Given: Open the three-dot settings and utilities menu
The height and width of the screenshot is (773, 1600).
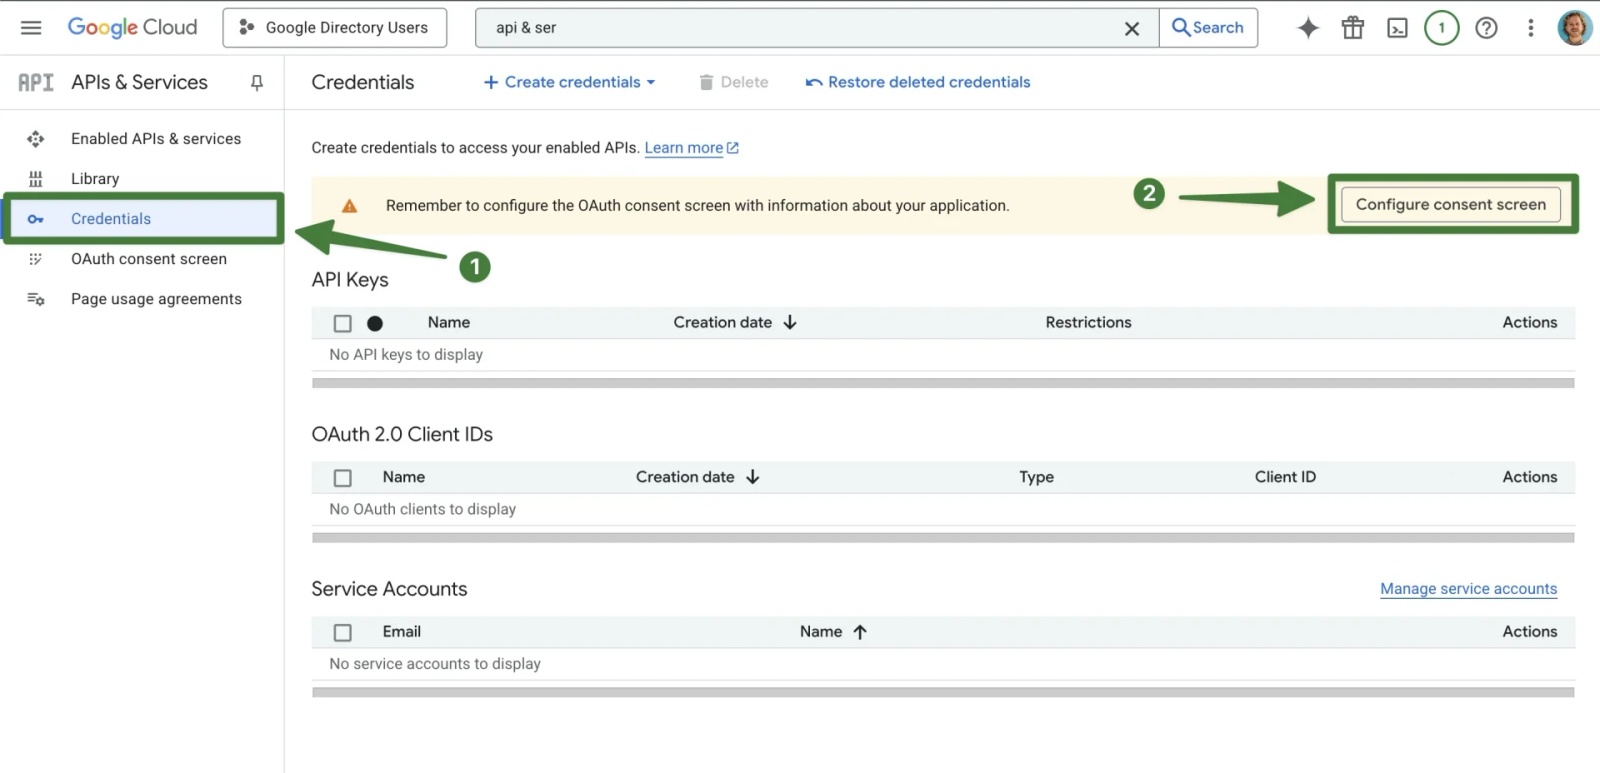Looking at the screenshot, I should coord(1531,28).
